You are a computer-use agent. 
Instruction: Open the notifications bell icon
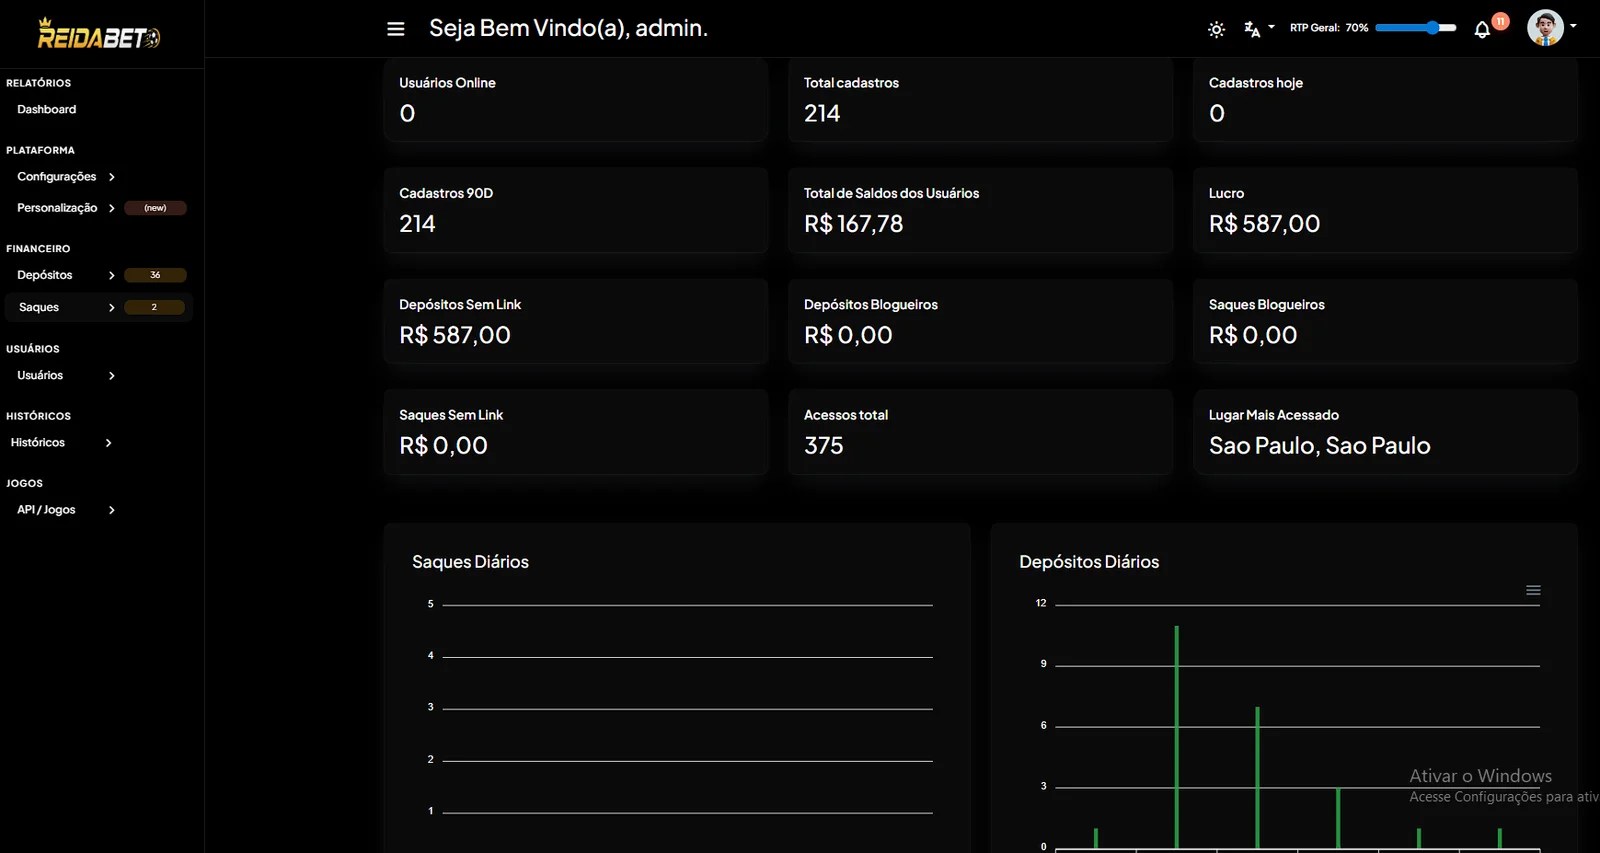[x=1482, y=29]
